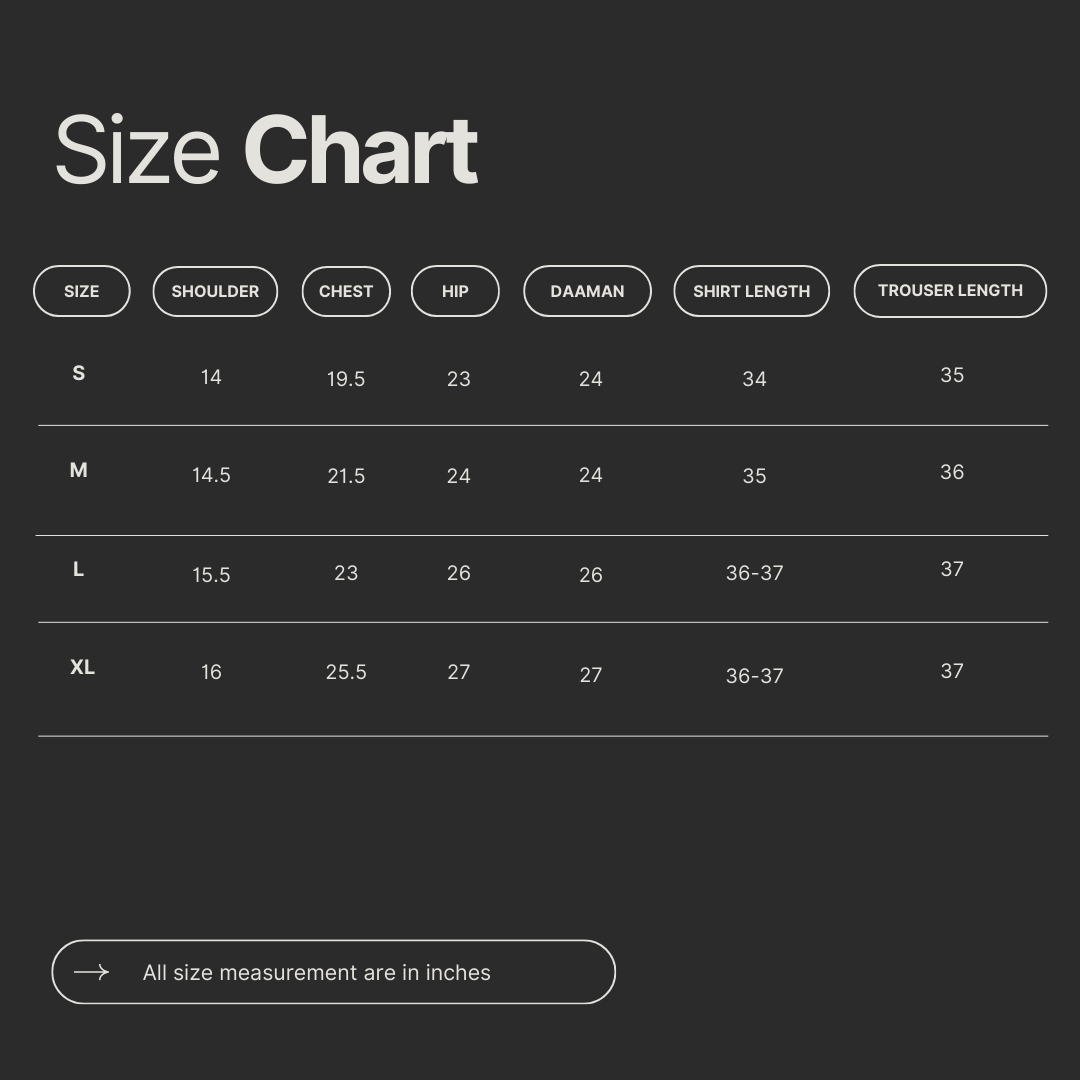Viewport: 1080px width, 1080px height.
Task: Click the XL size row label
Action: (82, 667)
